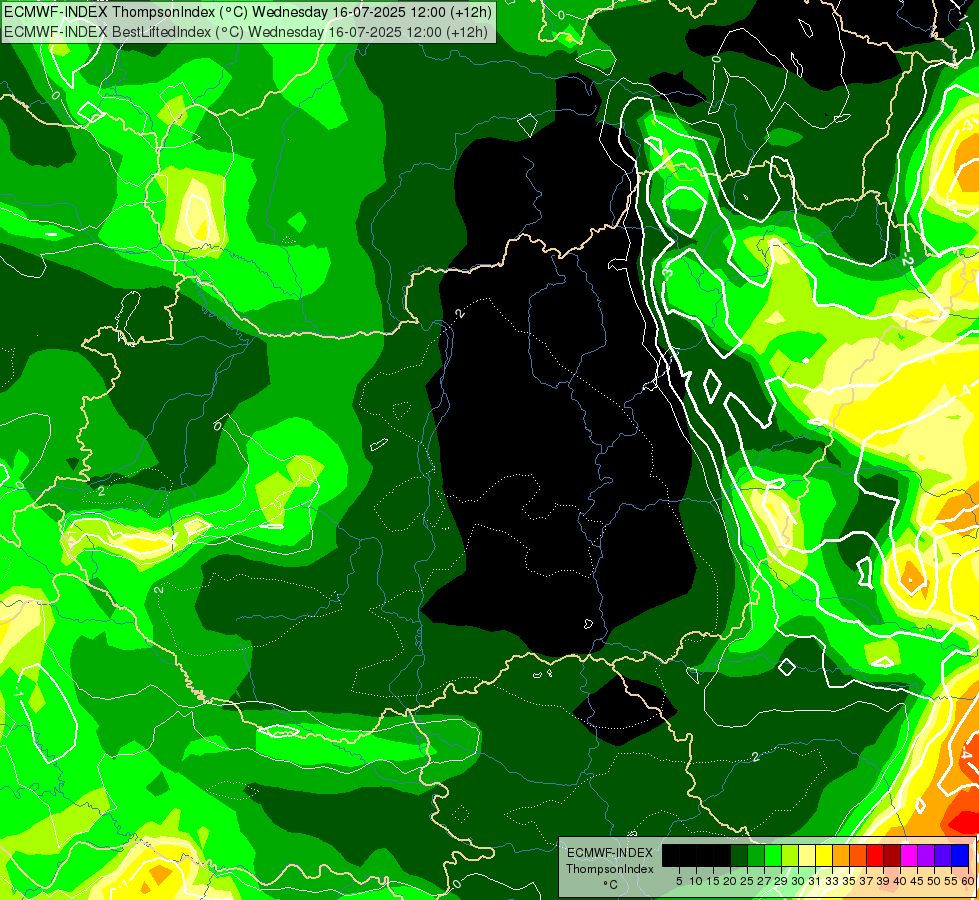Click the ThompsonIndex title line in header

(248, 11)
